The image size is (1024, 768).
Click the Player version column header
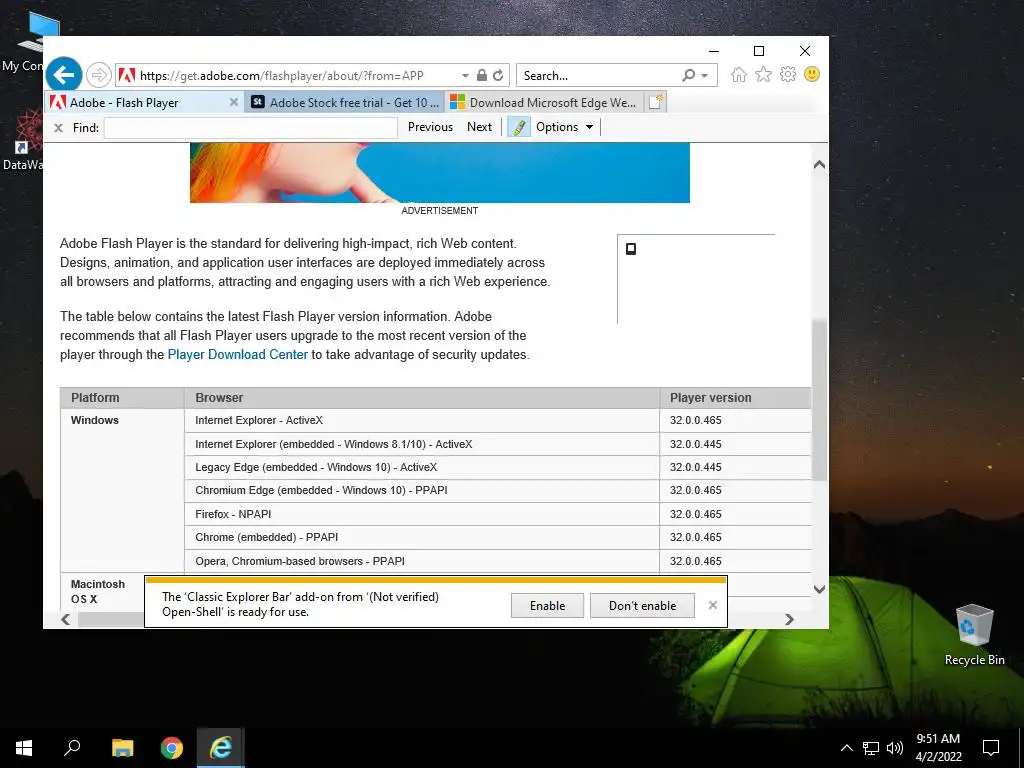(x=735, y=398)
